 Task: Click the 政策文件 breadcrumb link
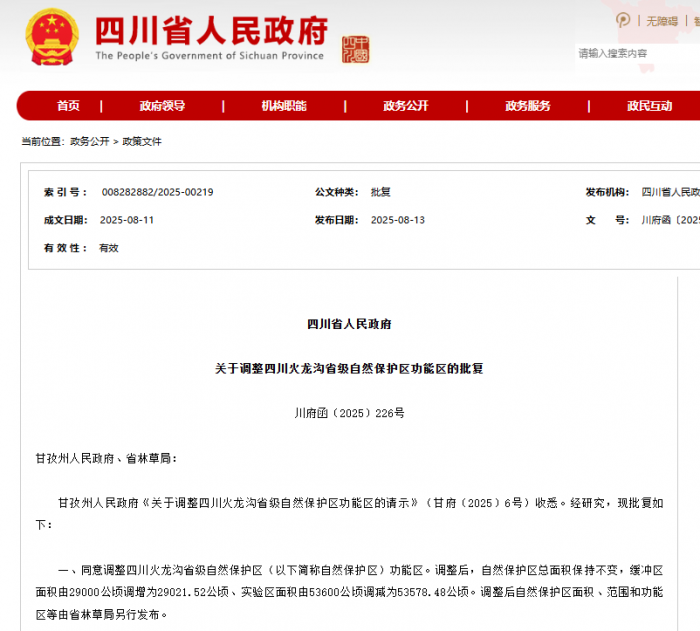point(142,142)
